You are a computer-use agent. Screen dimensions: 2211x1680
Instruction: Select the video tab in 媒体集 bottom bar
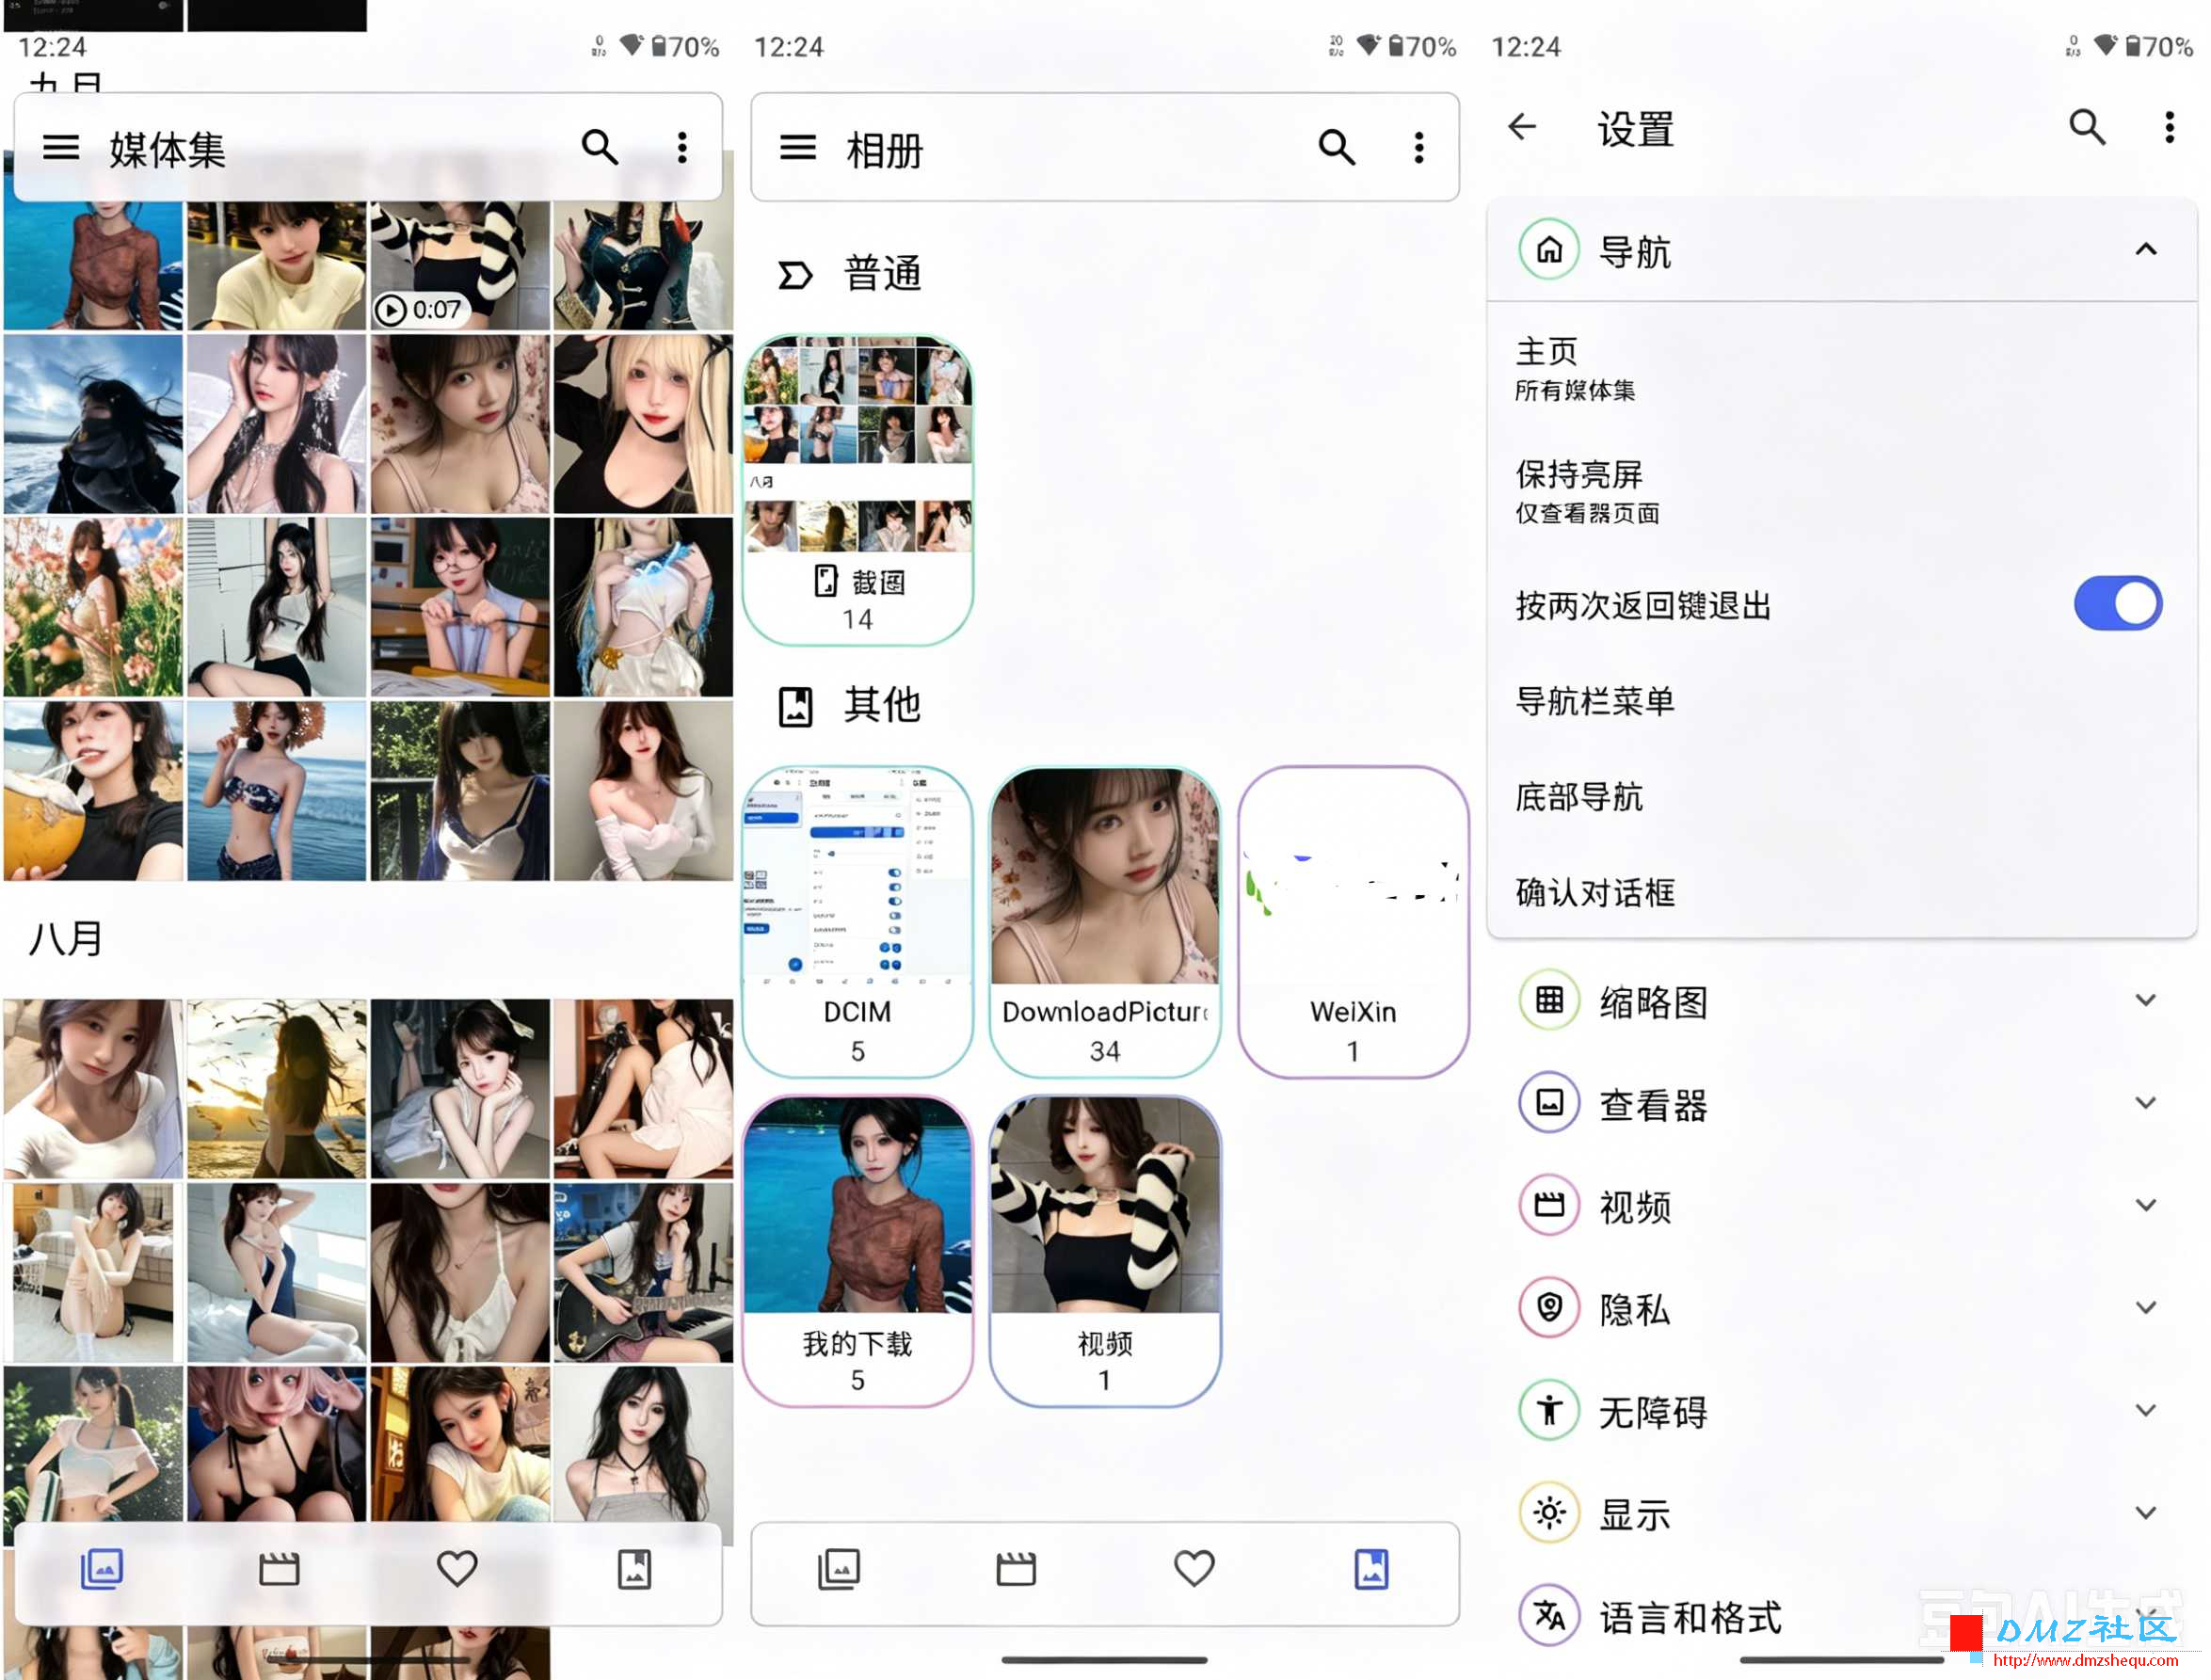279,1568
